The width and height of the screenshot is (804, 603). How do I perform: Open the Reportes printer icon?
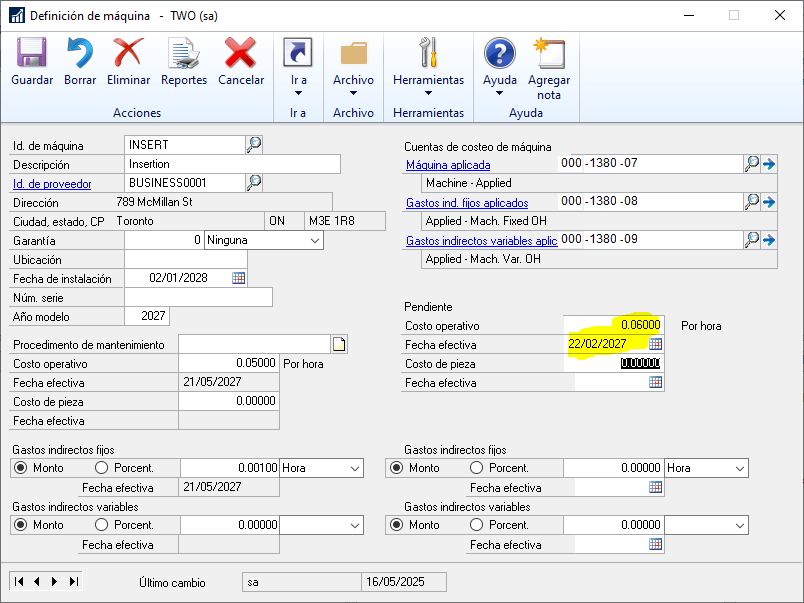pyautogui.click(x=184, y=61)
